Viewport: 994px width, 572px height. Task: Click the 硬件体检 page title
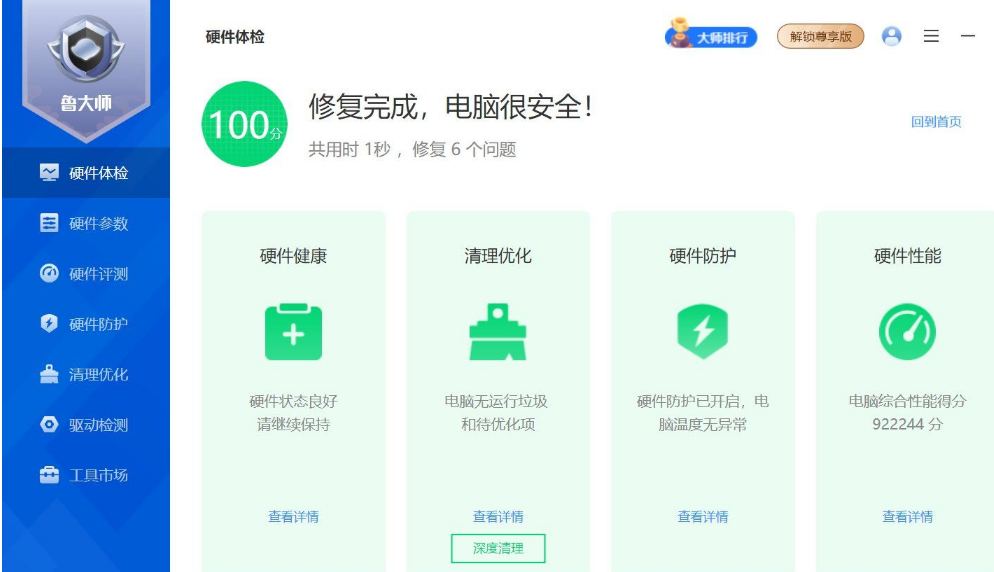[x=235, y=37]
